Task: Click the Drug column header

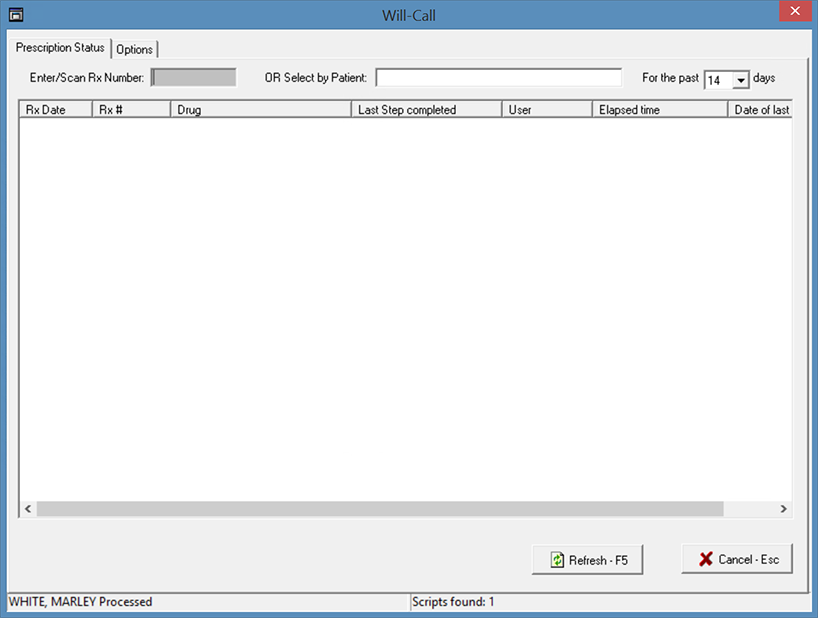Action: click(x=260, y=110)
